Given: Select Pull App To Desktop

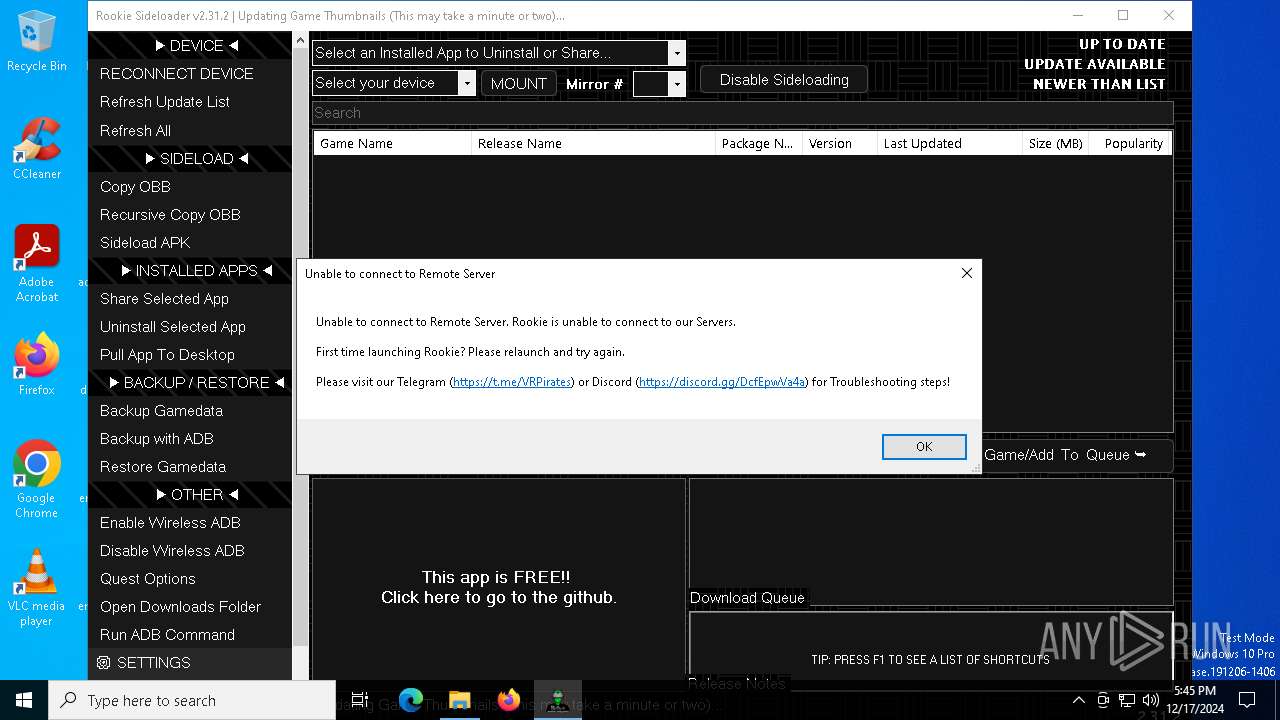Looking at the screenshot, I should (x=190, y=355).
